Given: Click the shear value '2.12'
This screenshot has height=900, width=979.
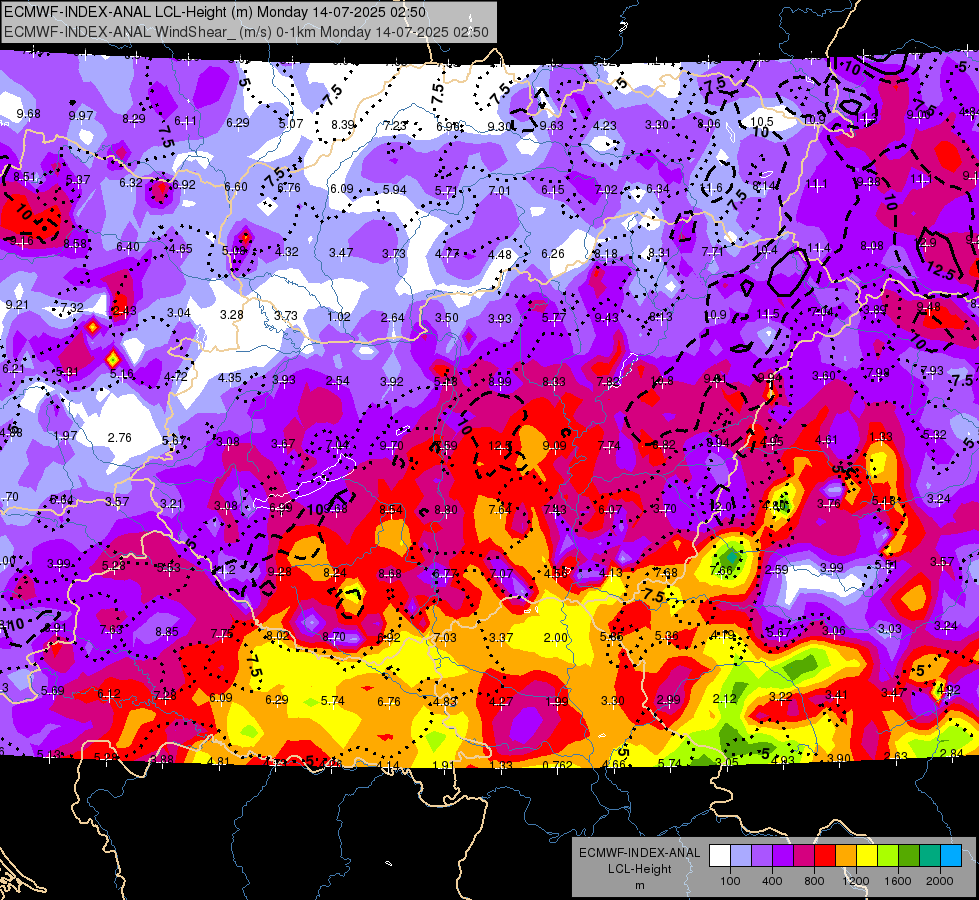Looking at the screenshot, I should coord(725,698).
